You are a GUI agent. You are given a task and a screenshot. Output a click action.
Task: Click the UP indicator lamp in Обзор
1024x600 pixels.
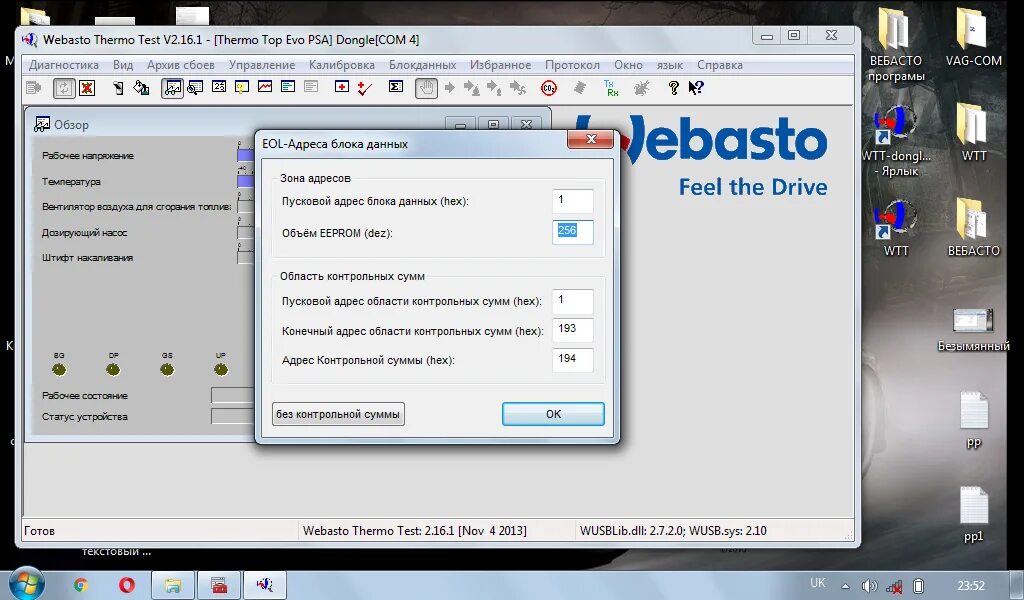(x=221, y=370)
